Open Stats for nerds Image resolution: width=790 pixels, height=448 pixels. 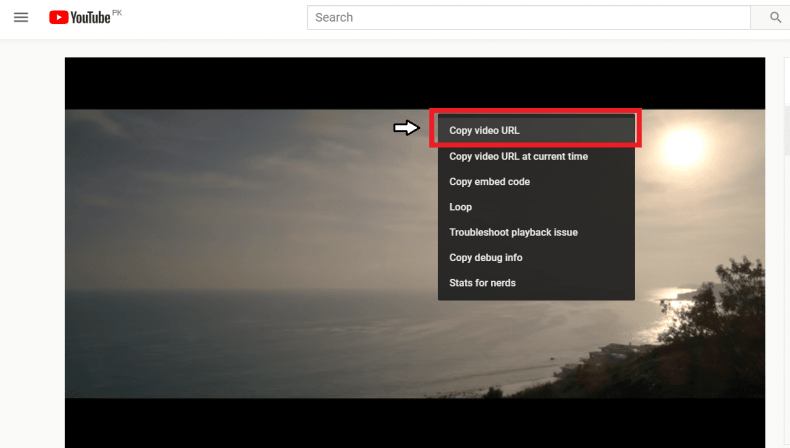tap(536, 283)
